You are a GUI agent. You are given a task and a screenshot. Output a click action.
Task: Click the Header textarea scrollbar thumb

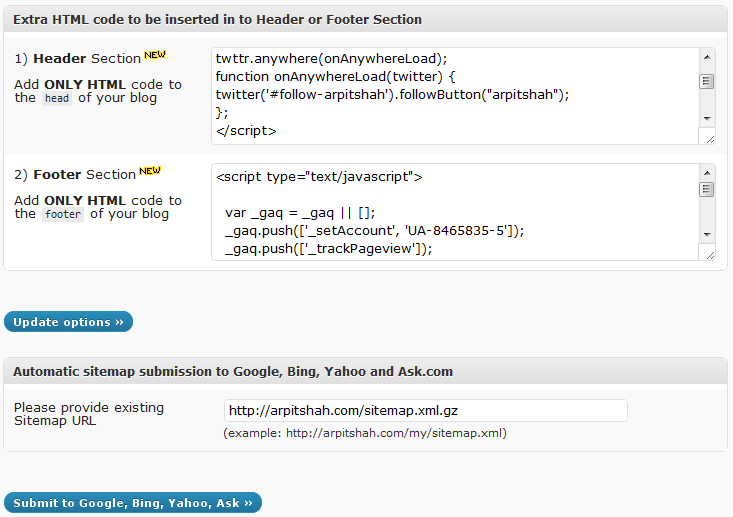coord(707,81)
